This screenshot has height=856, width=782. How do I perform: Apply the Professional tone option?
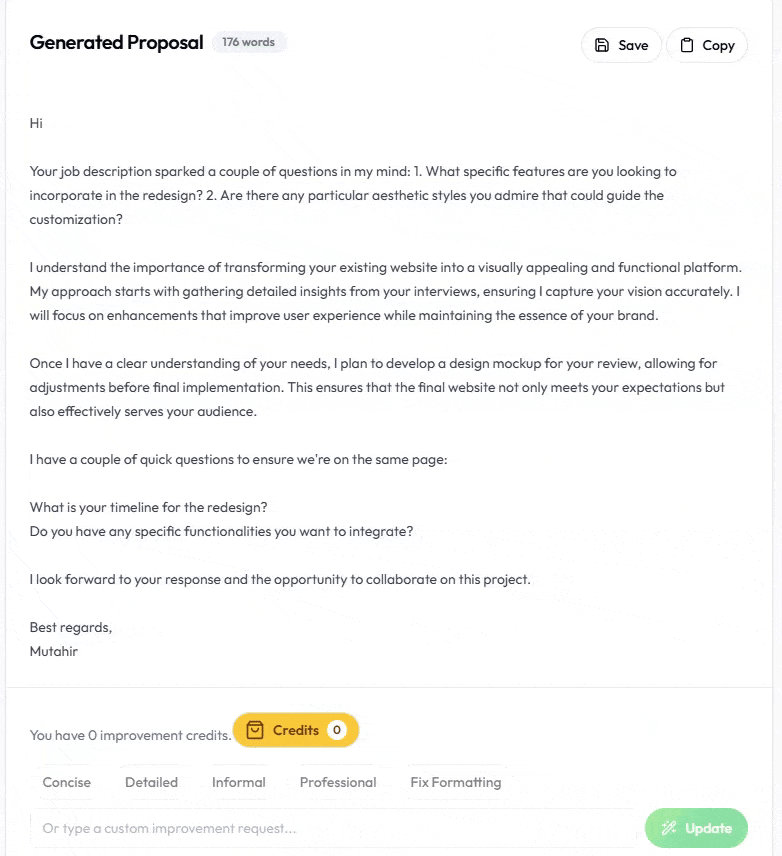coord(338,782)
